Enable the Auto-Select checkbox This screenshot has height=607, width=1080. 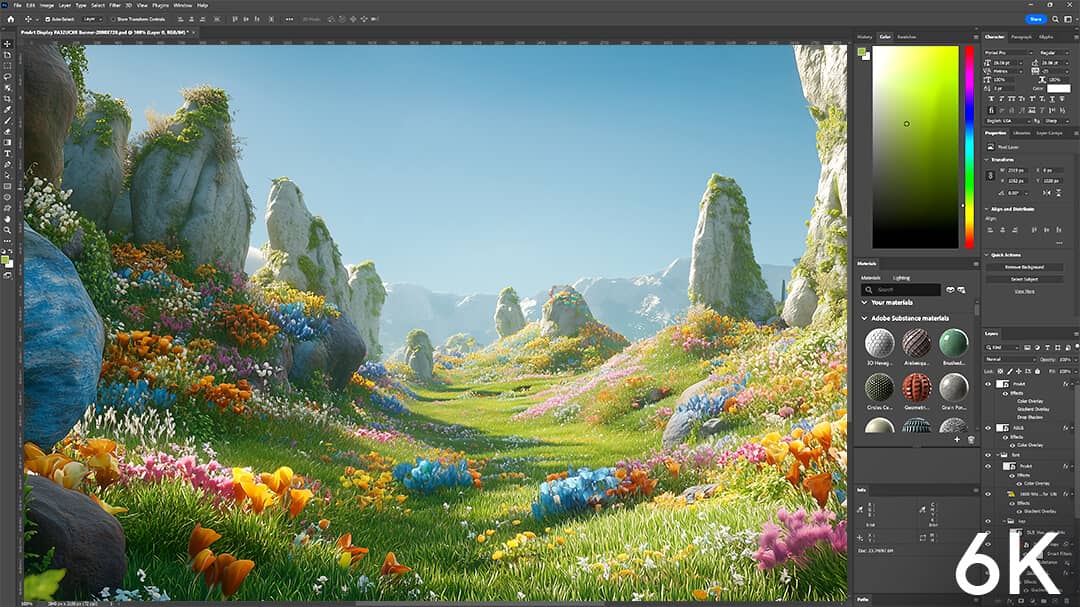pos(48,19)
